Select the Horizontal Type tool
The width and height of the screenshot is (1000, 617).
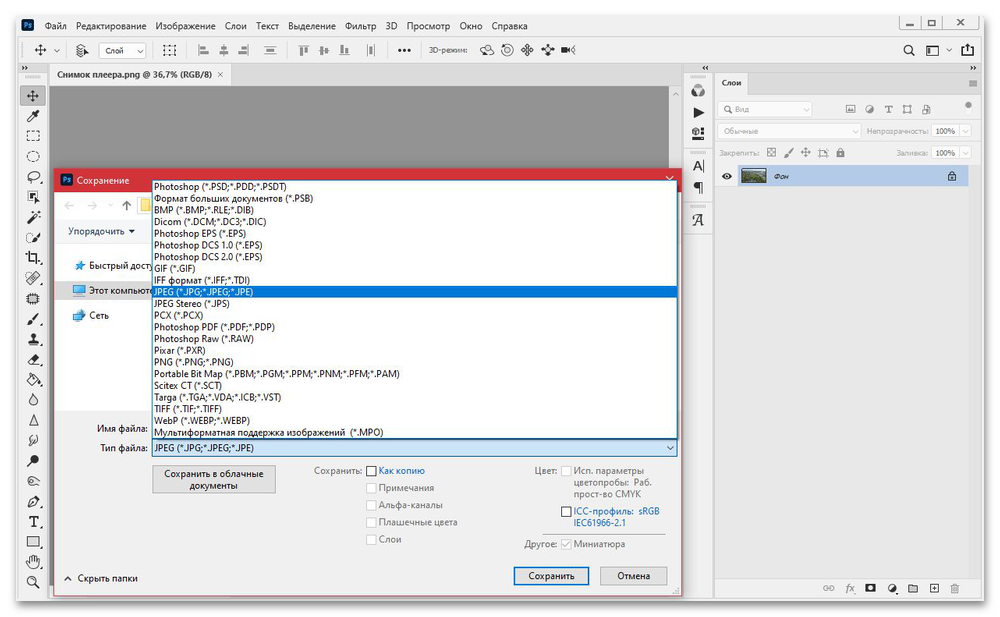pyautogui.click(x=33, y=522)
